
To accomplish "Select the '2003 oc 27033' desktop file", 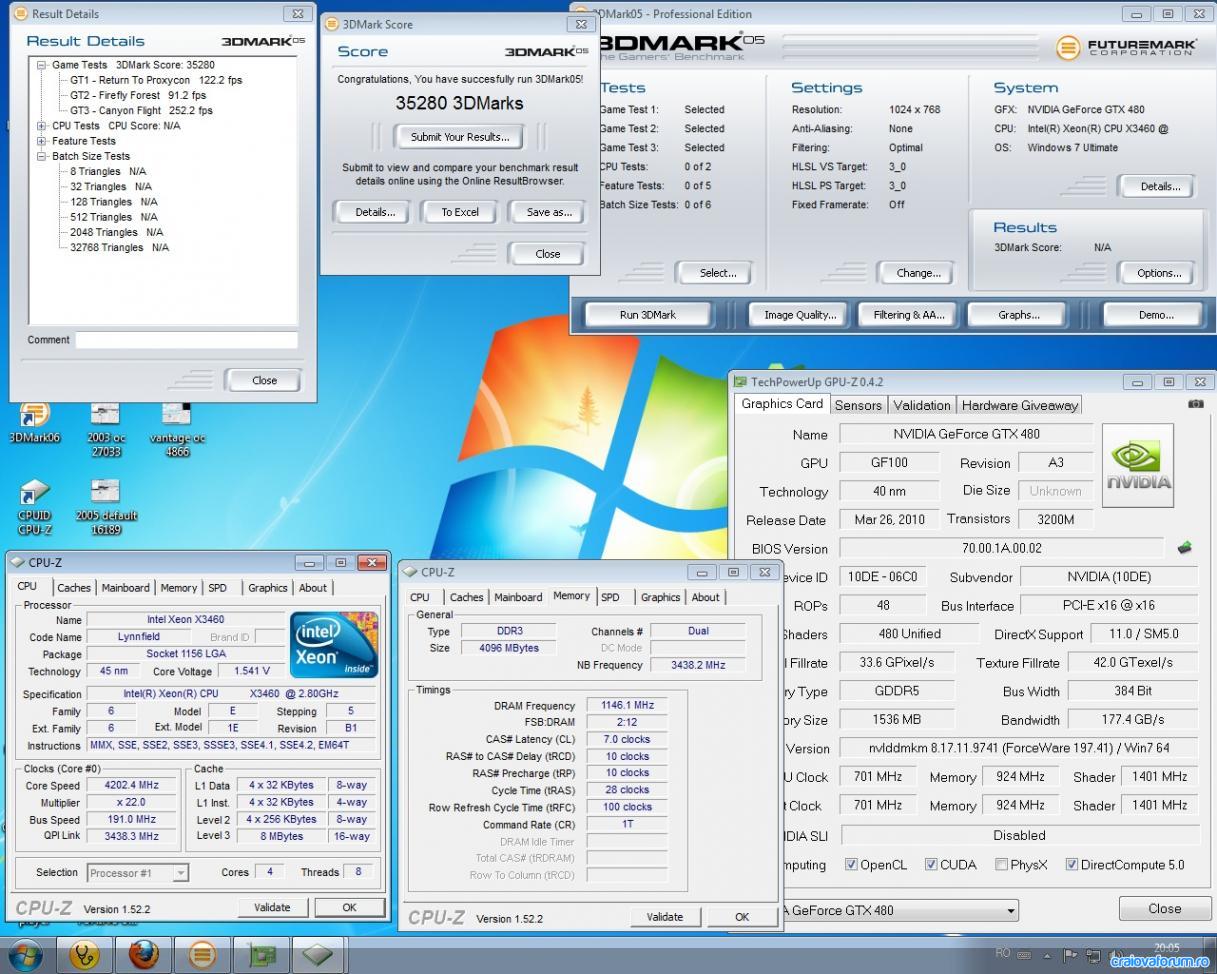I will point(105,429).
